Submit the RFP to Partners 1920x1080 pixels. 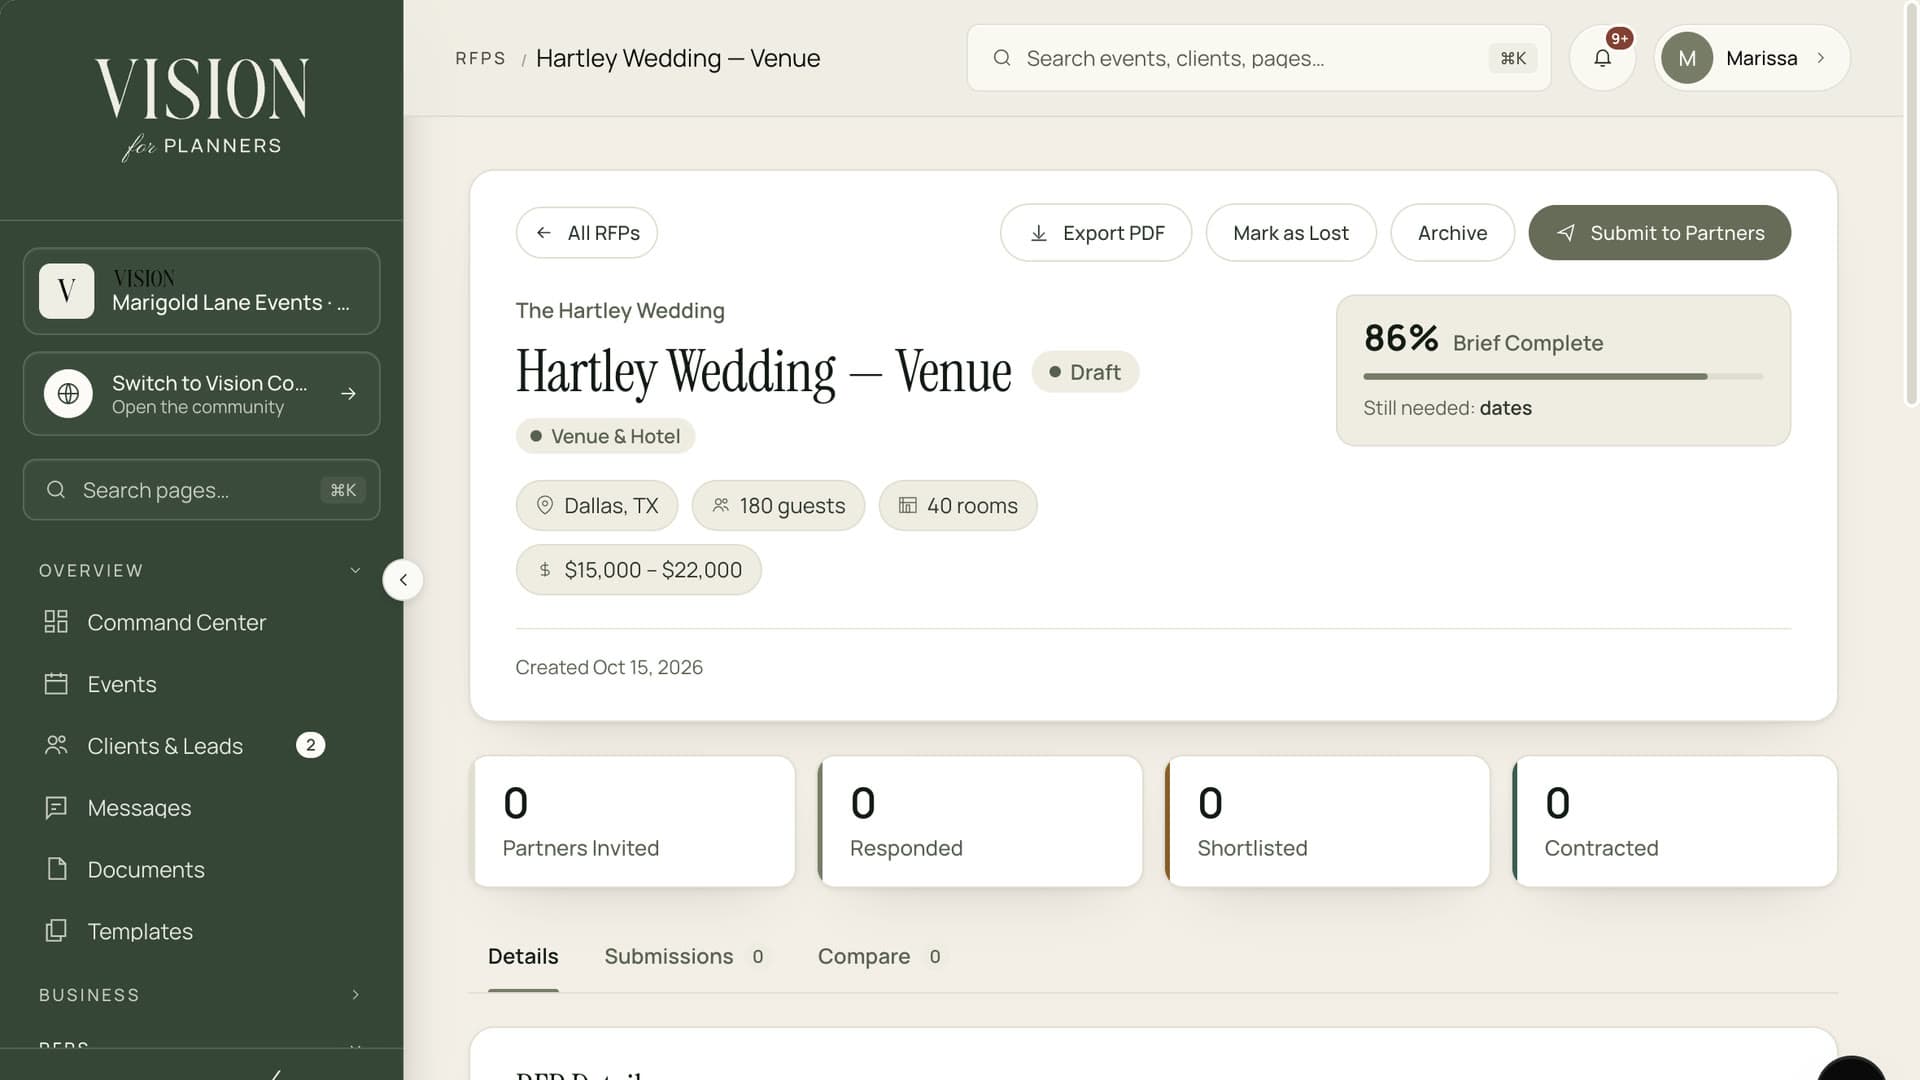point(1659,233)
